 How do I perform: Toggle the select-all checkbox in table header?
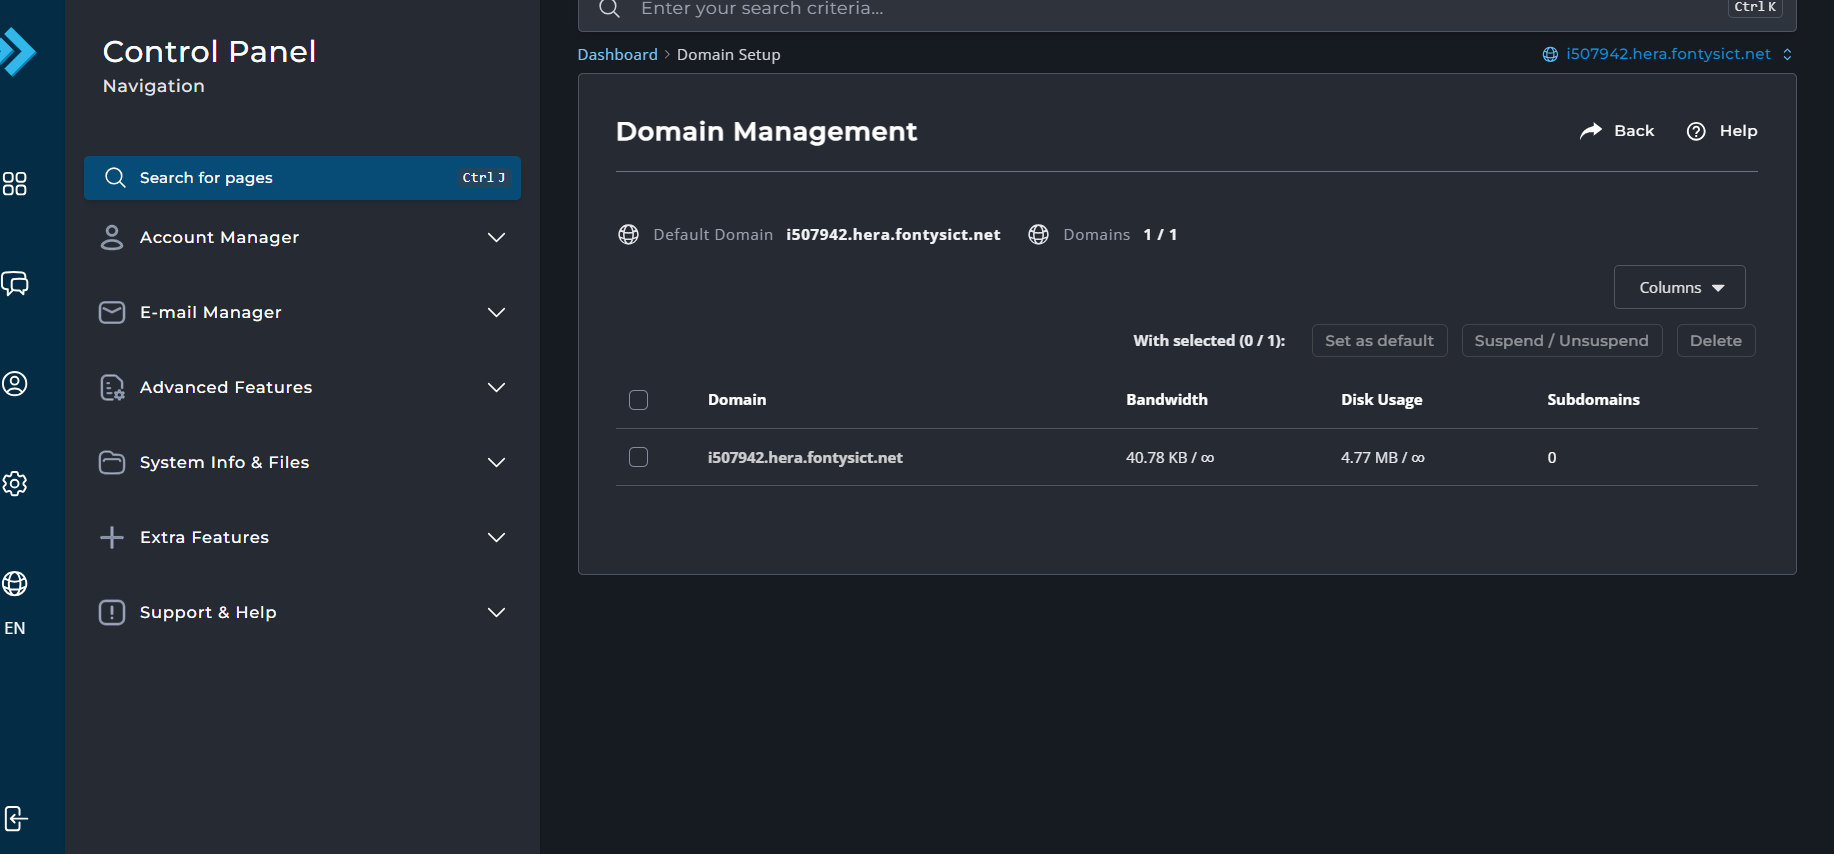tap(638, 400)
